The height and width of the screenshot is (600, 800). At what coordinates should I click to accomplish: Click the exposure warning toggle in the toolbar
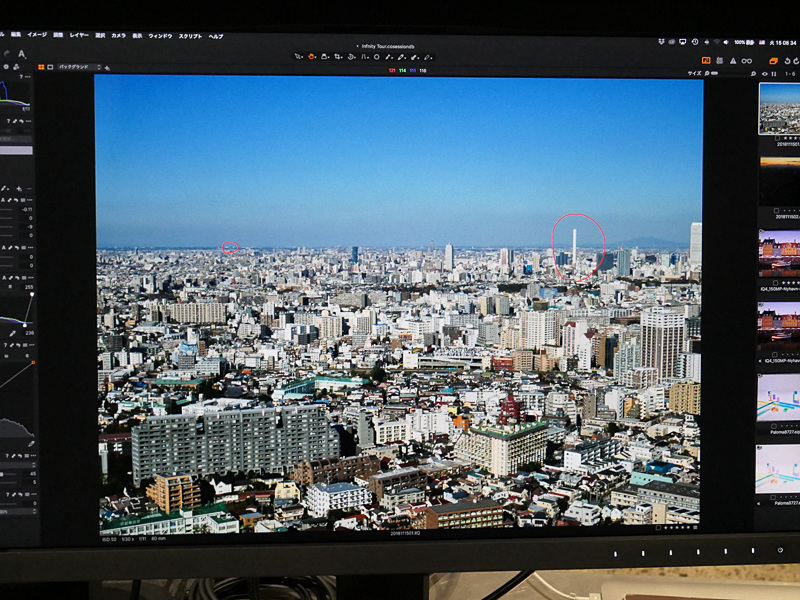[732, 62]
